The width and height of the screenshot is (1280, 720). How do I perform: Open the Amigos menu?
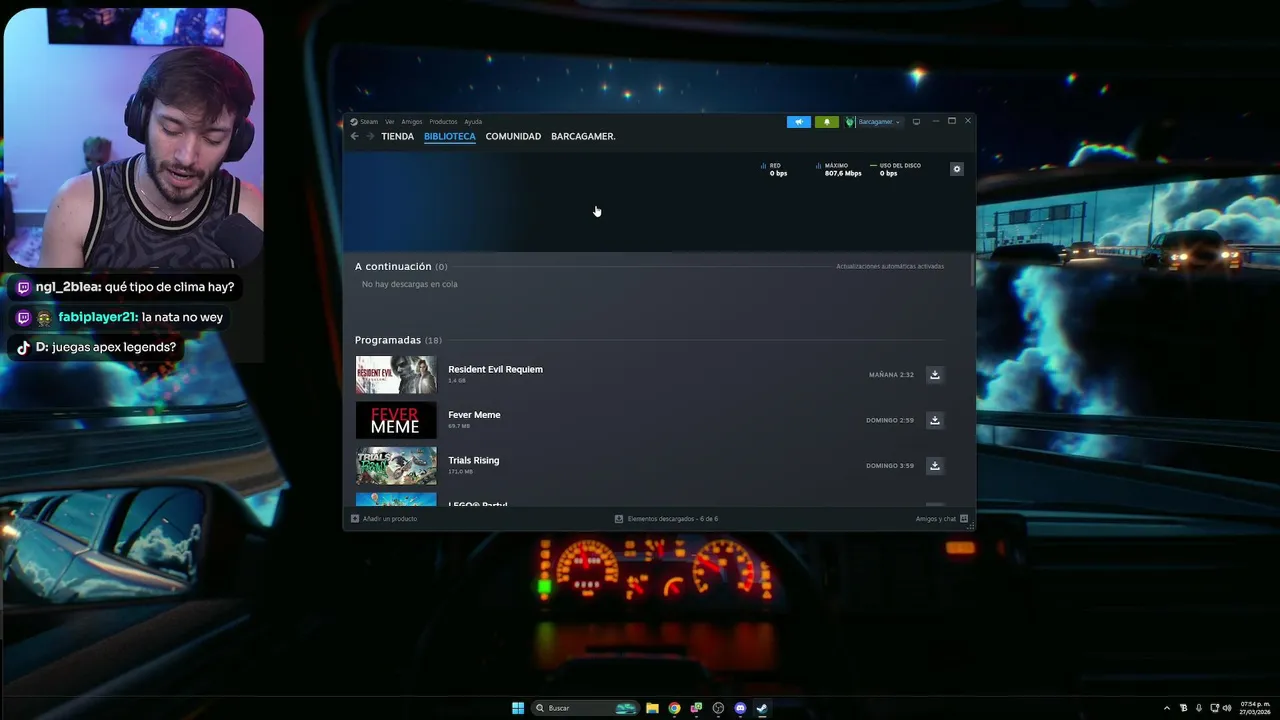point(412,122)
